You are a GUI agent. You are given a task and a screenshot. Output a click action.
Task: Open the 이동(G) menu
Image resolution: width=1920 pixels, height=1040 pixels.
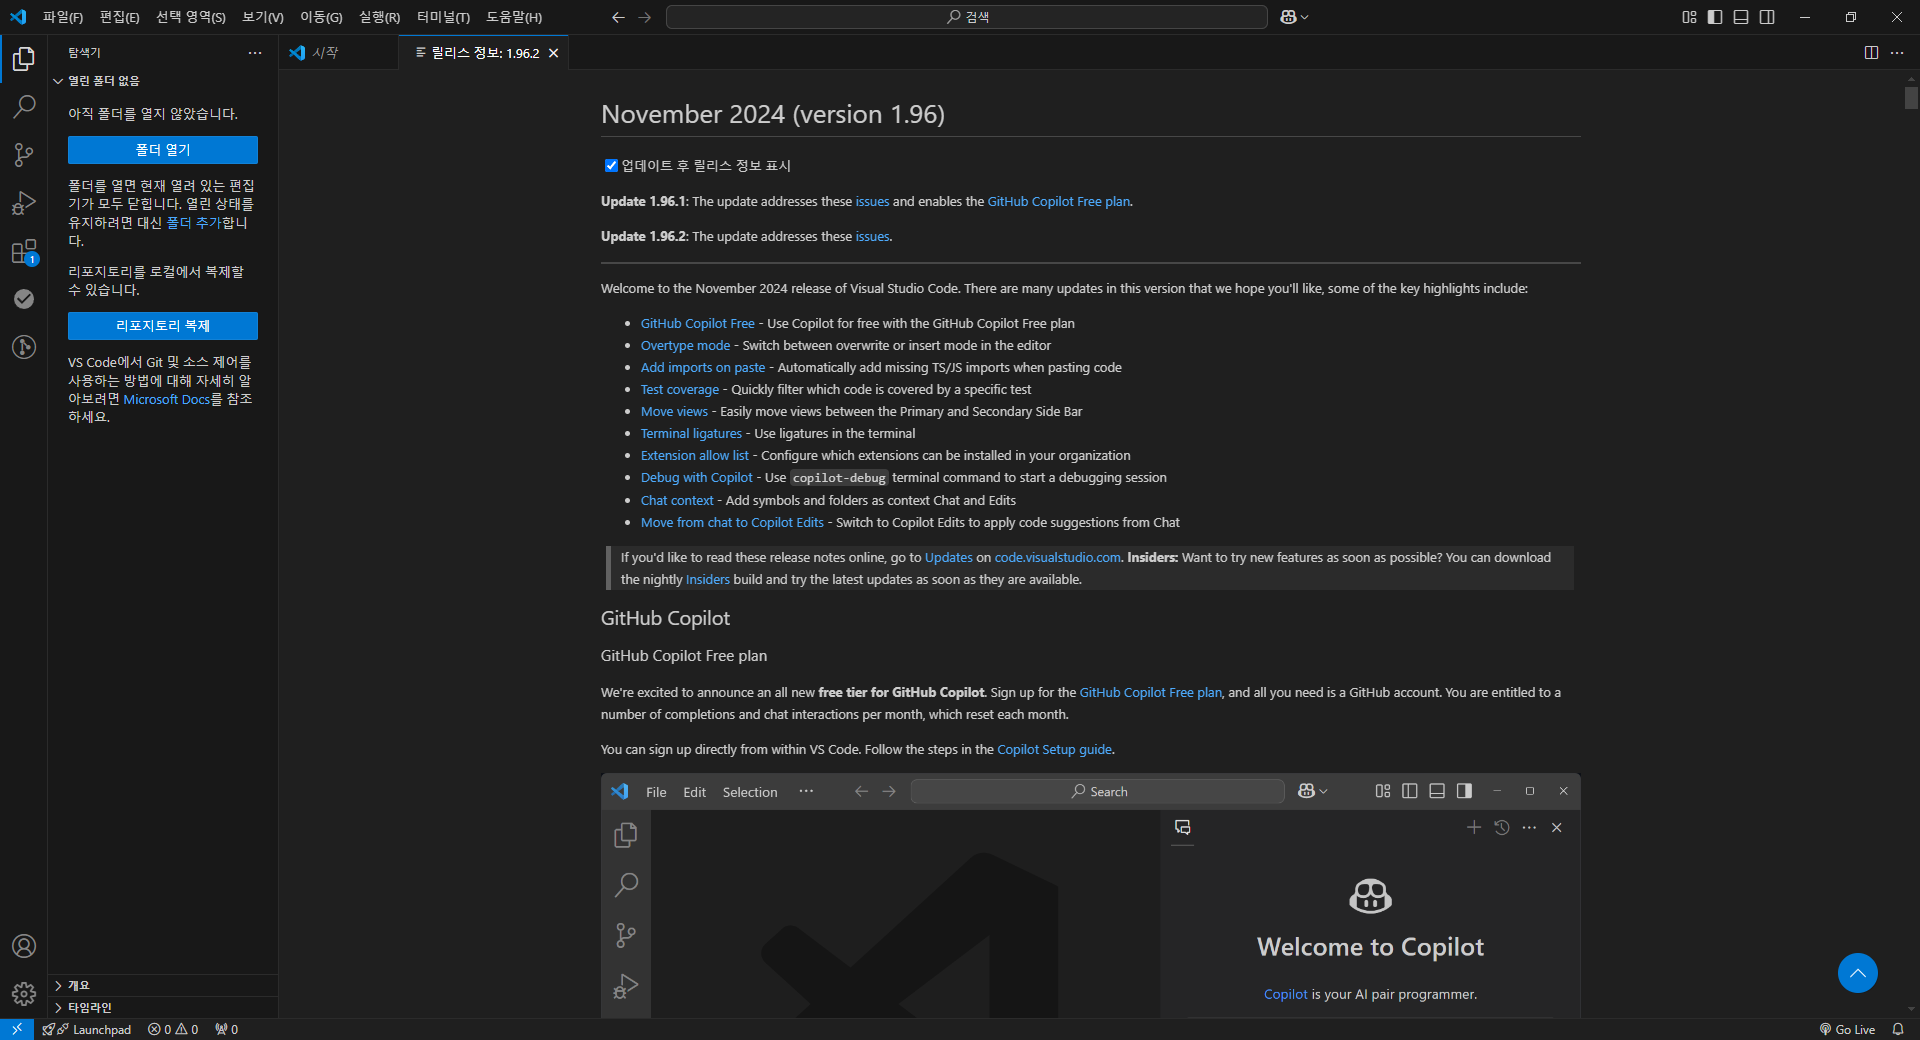click(x=321, y=17)
